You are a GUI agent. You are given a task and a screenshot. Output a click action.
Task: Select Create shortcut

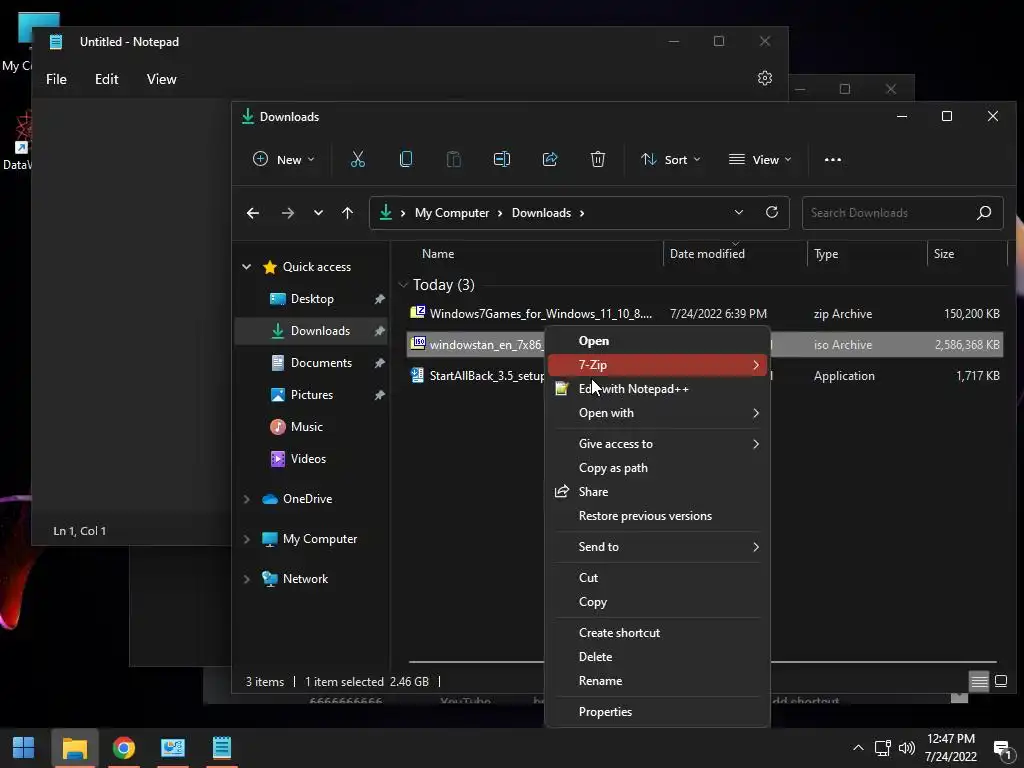(x=658, y=632)
